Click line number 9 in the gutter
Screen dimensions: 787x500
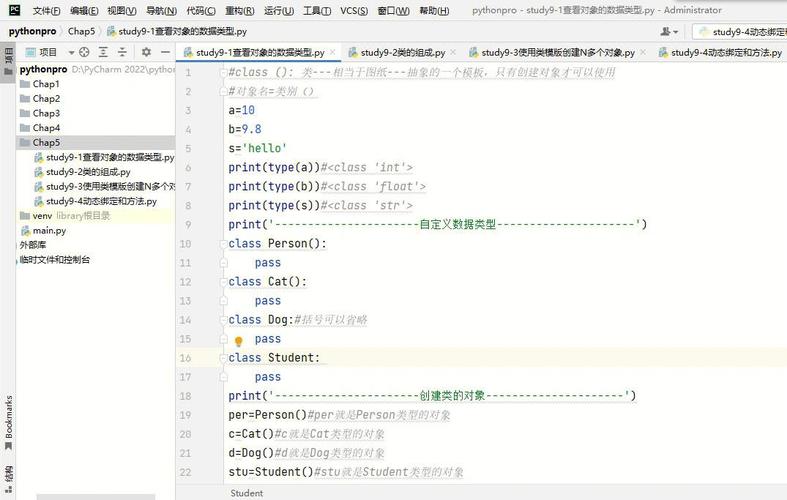tap(188, 224)
